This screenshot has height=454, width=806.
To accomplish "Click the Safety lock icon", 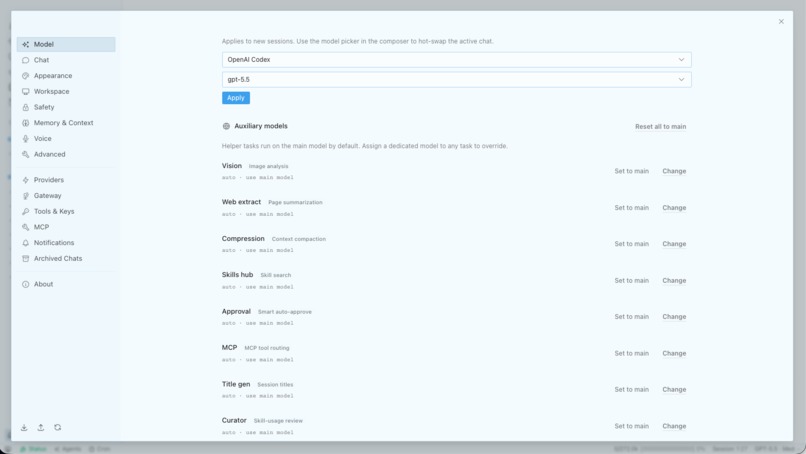I will pyautogui.click(x=25, y=107).
